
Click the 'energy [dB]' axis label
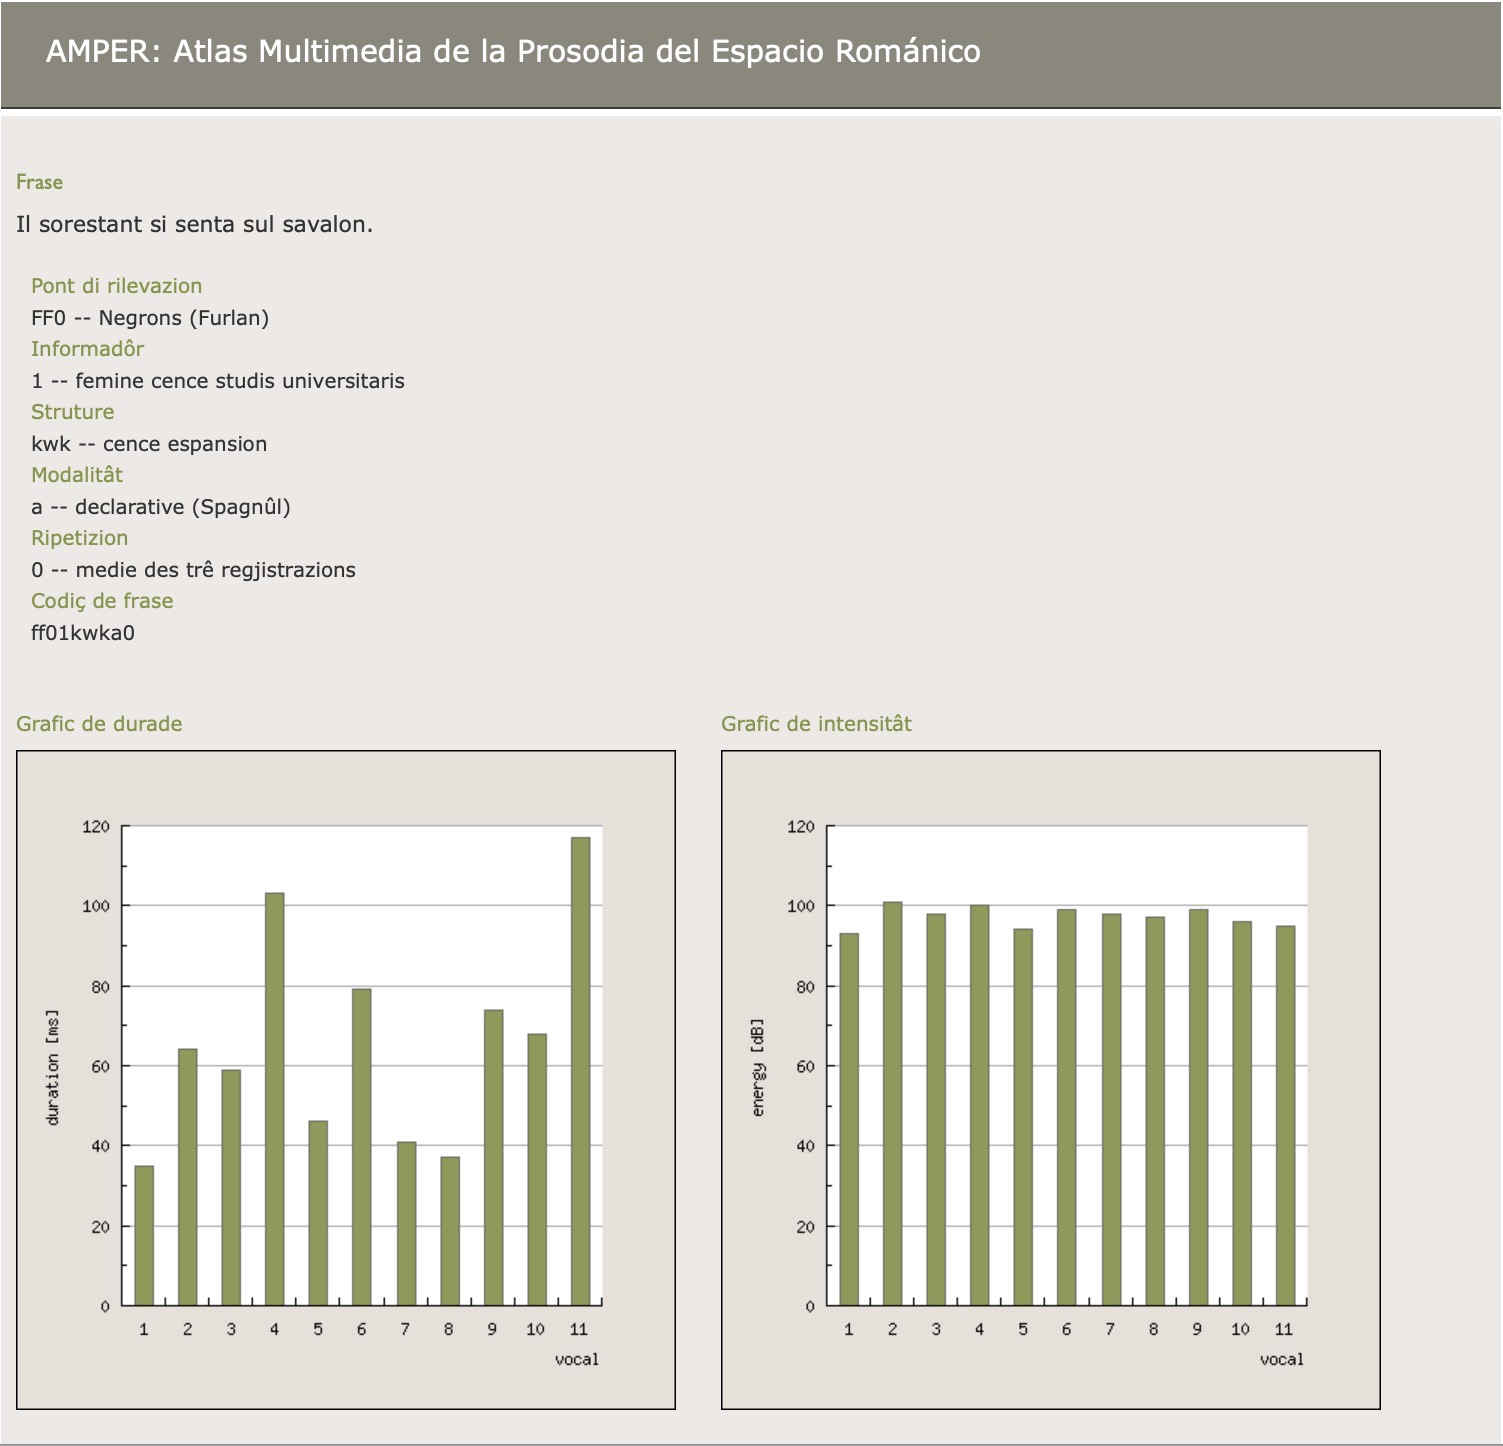(757, 1067)
